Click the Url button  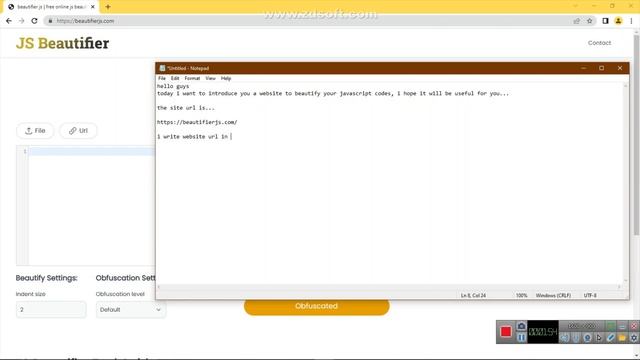[78, 131]
